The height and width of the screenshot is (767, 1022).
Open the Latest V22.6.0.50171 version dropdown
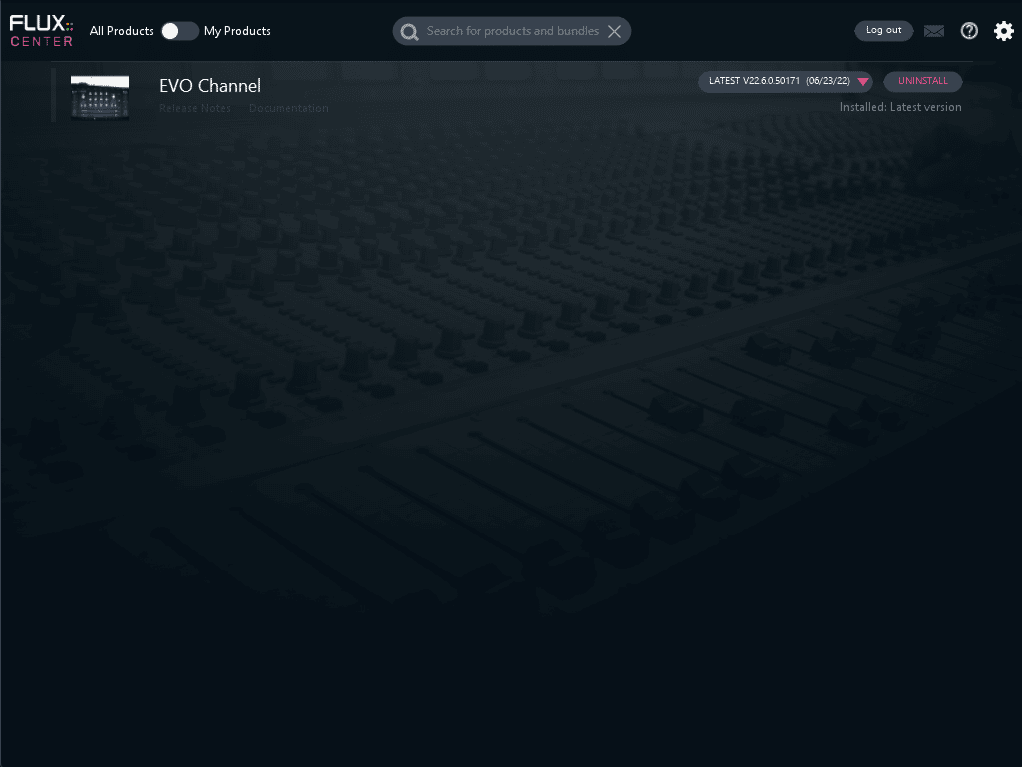pos(754,81)
